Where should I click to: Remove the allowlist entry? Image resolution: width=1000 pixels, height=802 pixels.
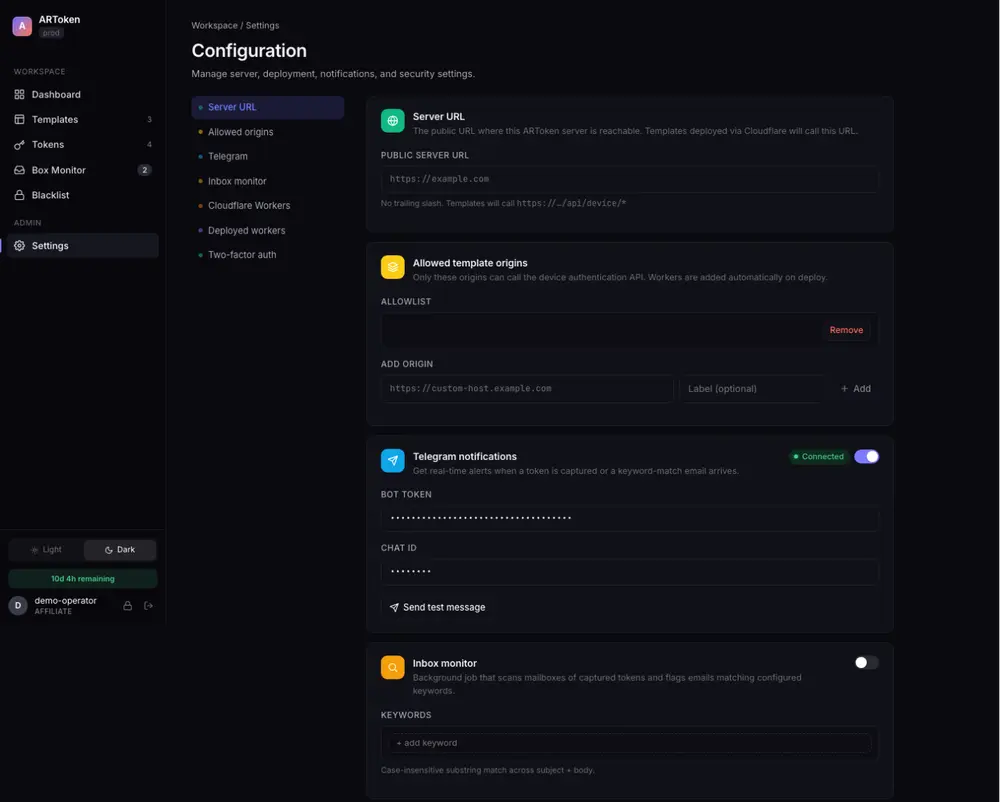pyautogui.click(x=846, y=330)
